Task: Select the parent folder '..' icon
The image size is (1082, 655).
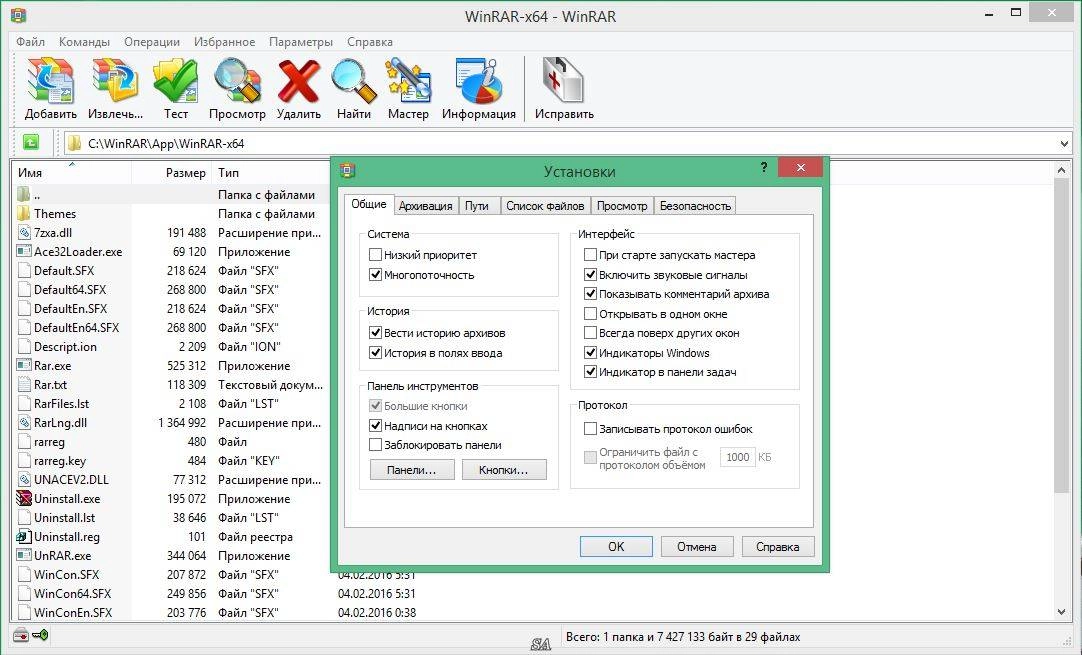Action: point(23,195)
